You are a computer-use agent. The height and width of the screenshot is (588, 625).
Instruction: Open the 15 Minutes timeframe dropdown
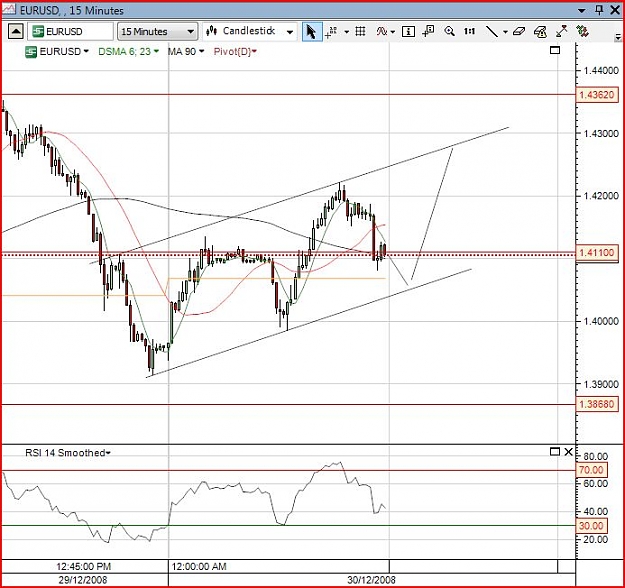(157, 31)
